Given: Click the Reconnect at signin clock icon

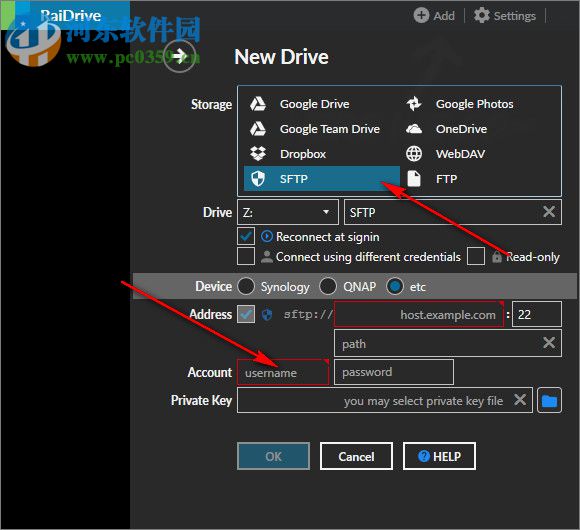Looking at the screenshot, I should coord(267,236).
